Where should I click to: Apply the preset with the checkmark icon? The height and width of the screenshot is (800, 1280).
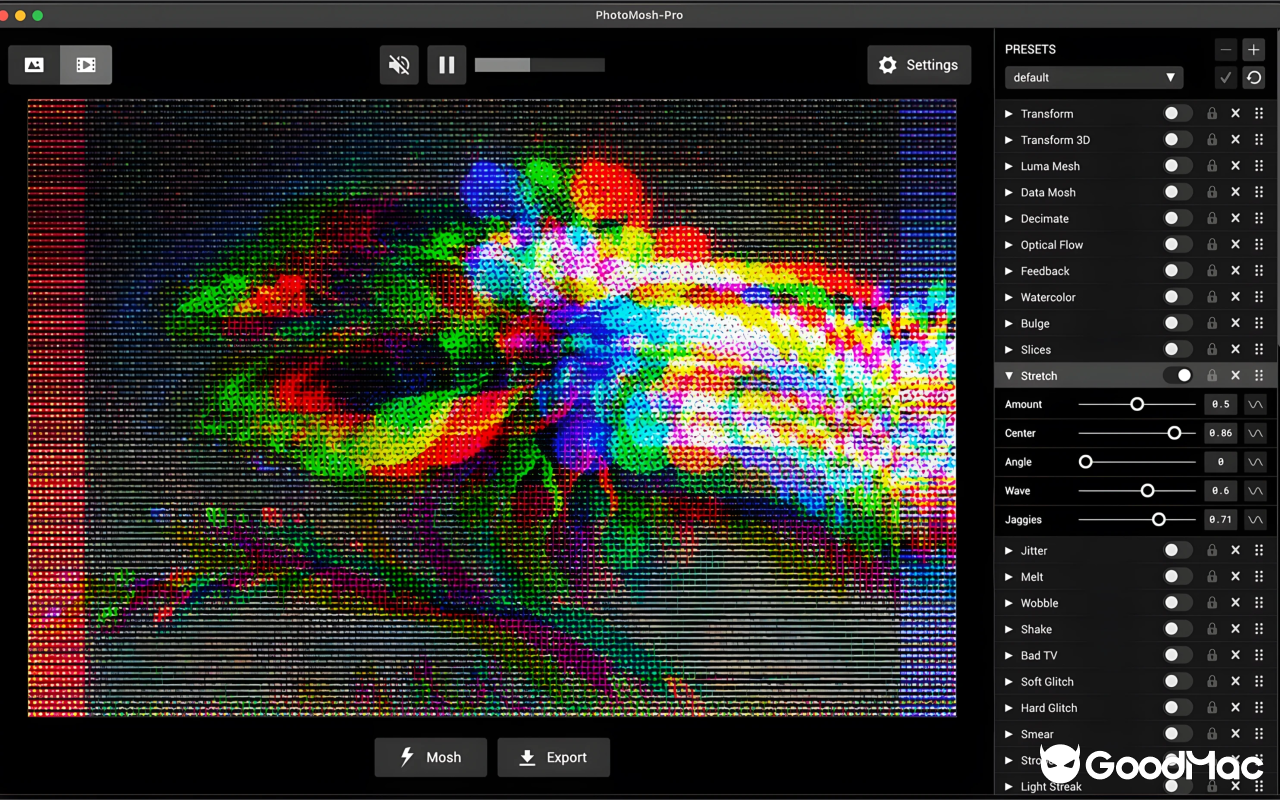(x=1225, y=77)
